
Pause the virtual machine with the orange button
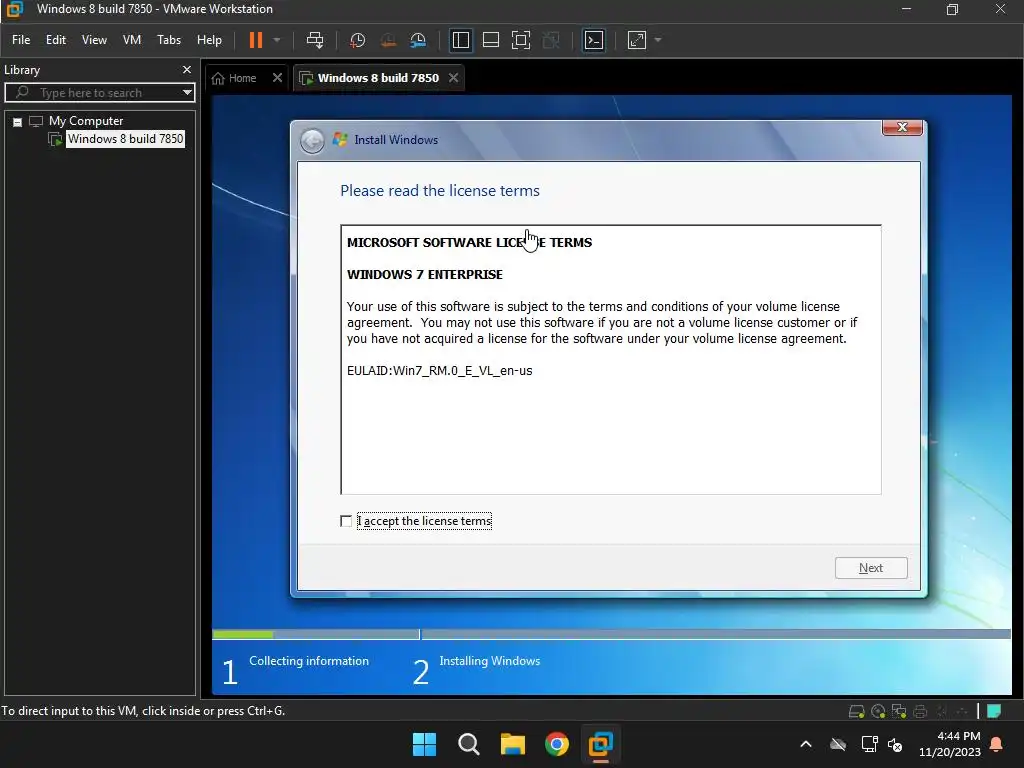point(255,40)
